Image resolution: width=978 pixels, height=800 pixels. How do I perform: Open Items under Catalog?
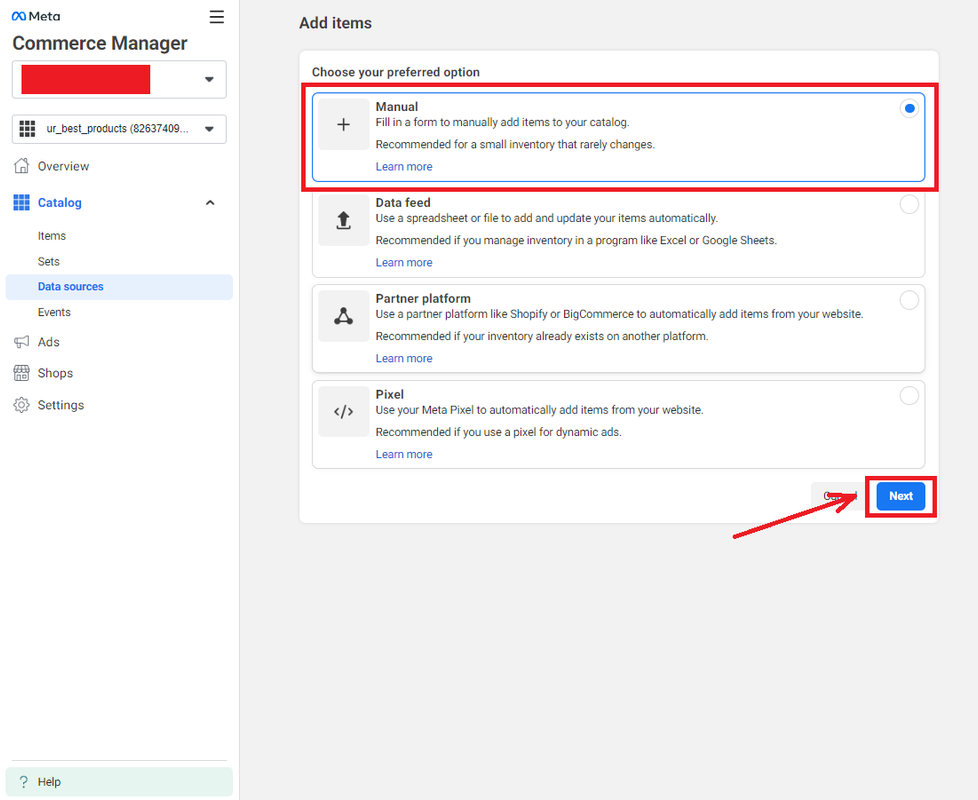coord(52,236)
